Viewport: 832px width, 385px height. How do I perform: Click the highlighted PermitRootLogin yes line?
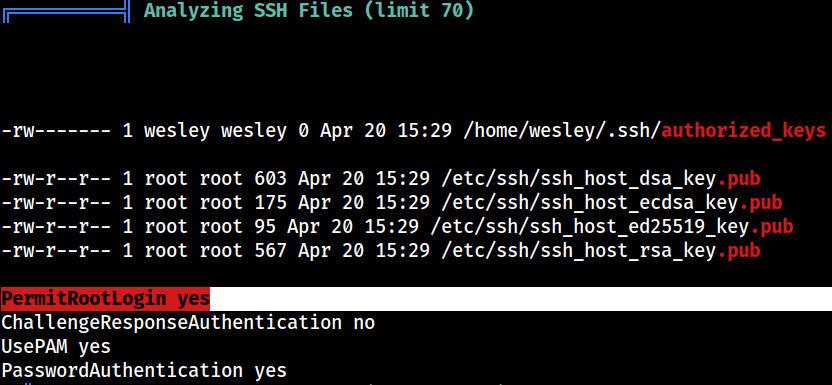coord(106,299)
